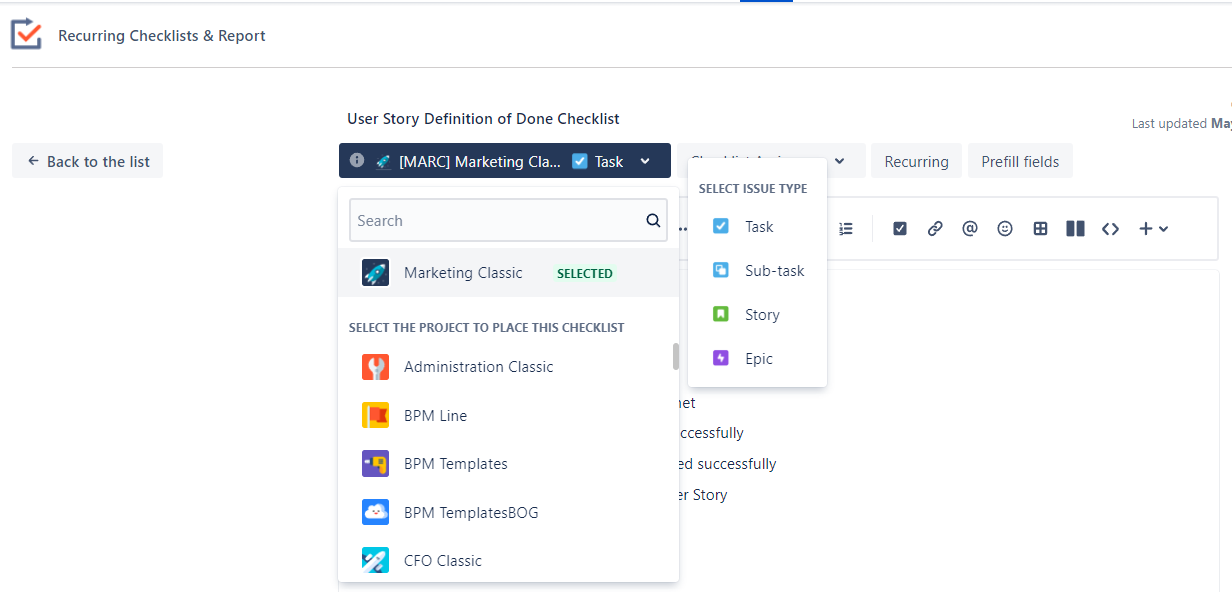This screenshot has width=1232, height=592.
Task: Insert a numbered list
Action: click(846, 229)
